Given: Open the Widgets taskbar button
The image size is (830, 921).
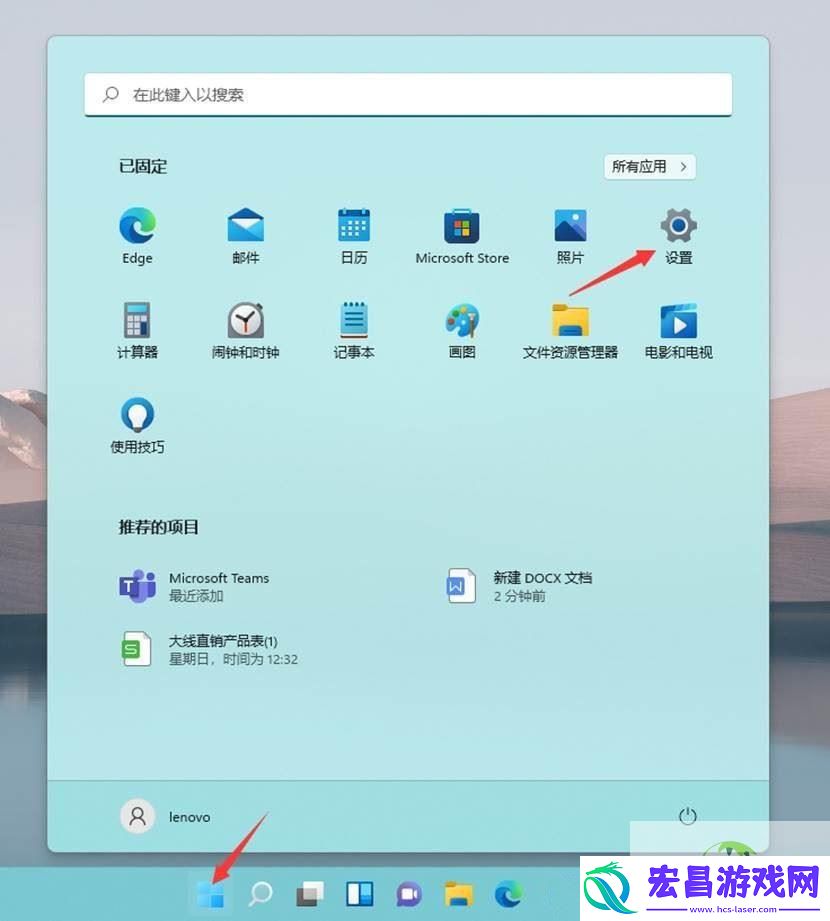Looking at the screenshot, I should [359, 895].
